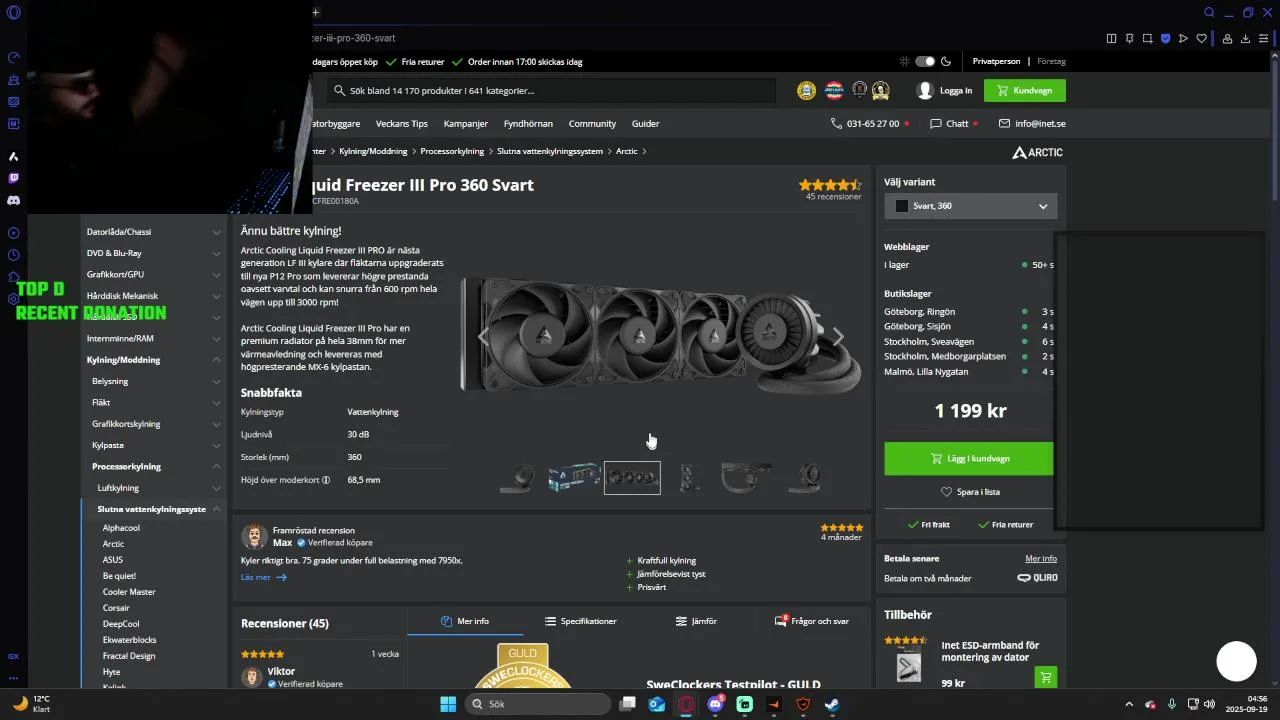The image size is (1280, 720).
Task: Expand Grafikkort/GPU category
Action: 216,274
